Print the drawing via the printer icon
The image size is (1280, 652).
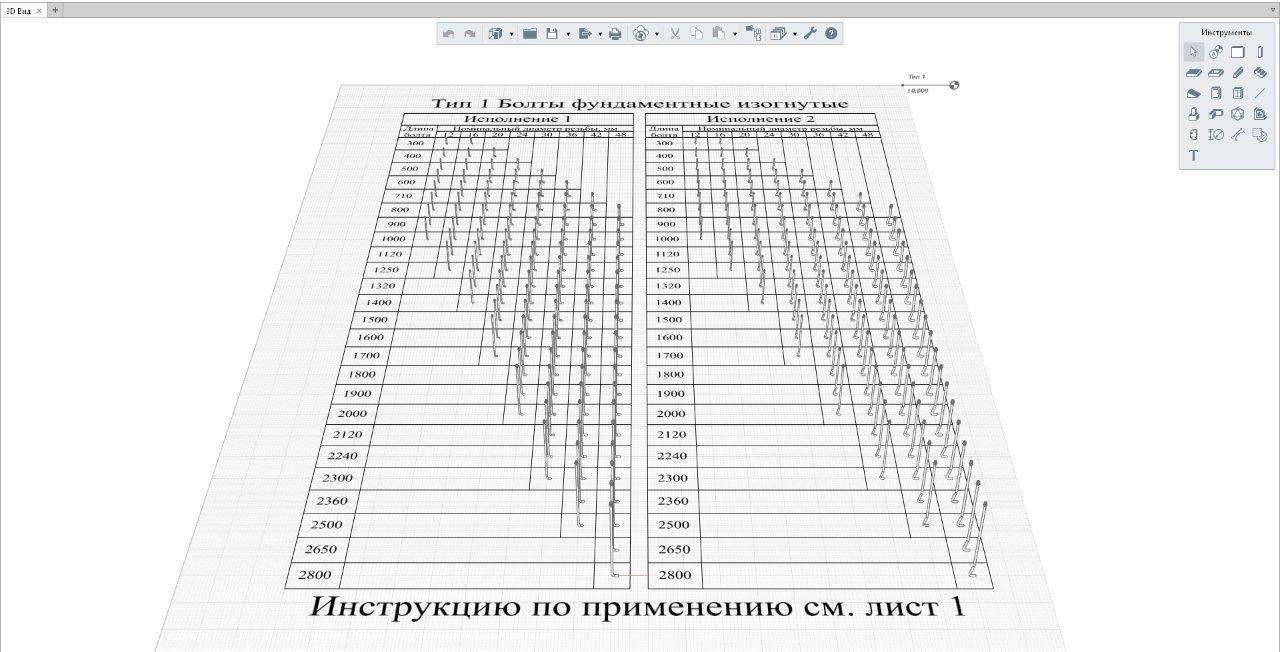(x=617, y=33)
